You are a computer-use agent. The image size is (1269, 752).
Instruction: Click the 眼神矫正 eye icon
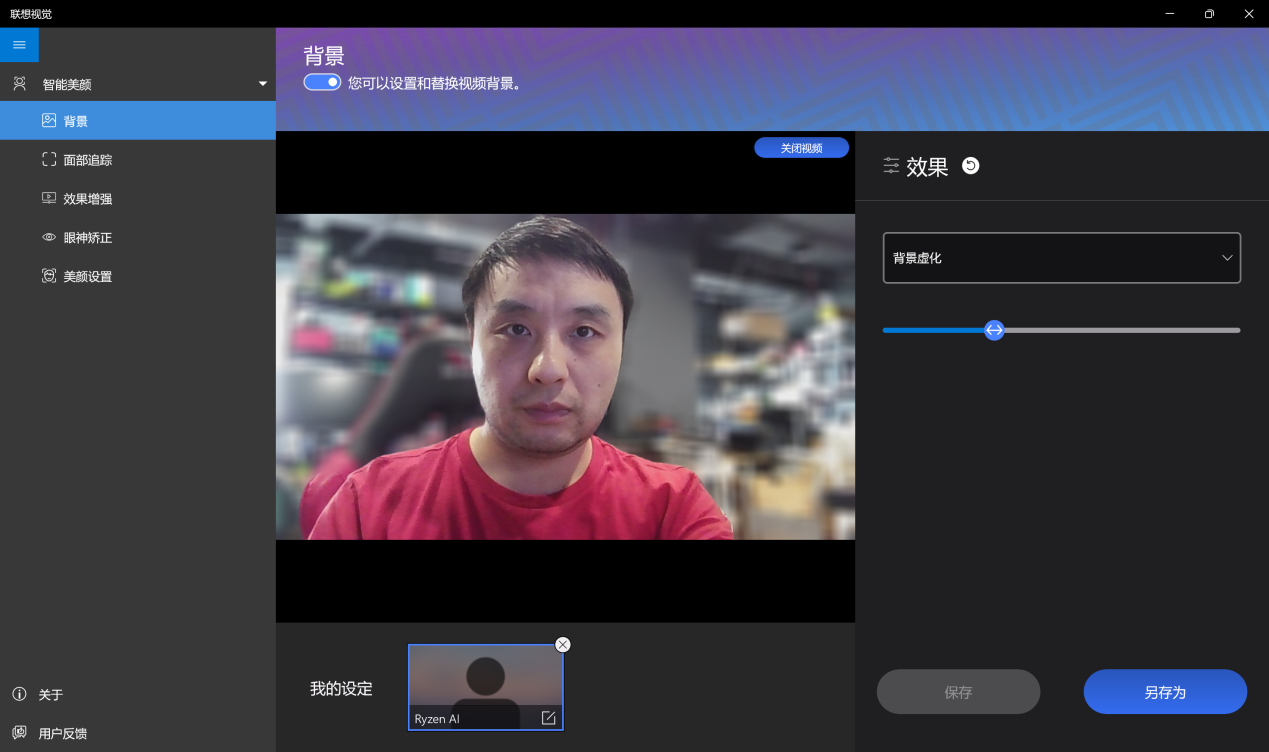49,238
